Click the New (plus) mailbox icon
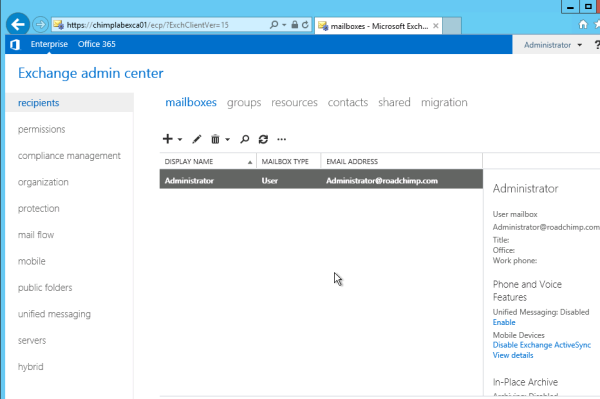The image size is (600, 399). tap(168, 139)
